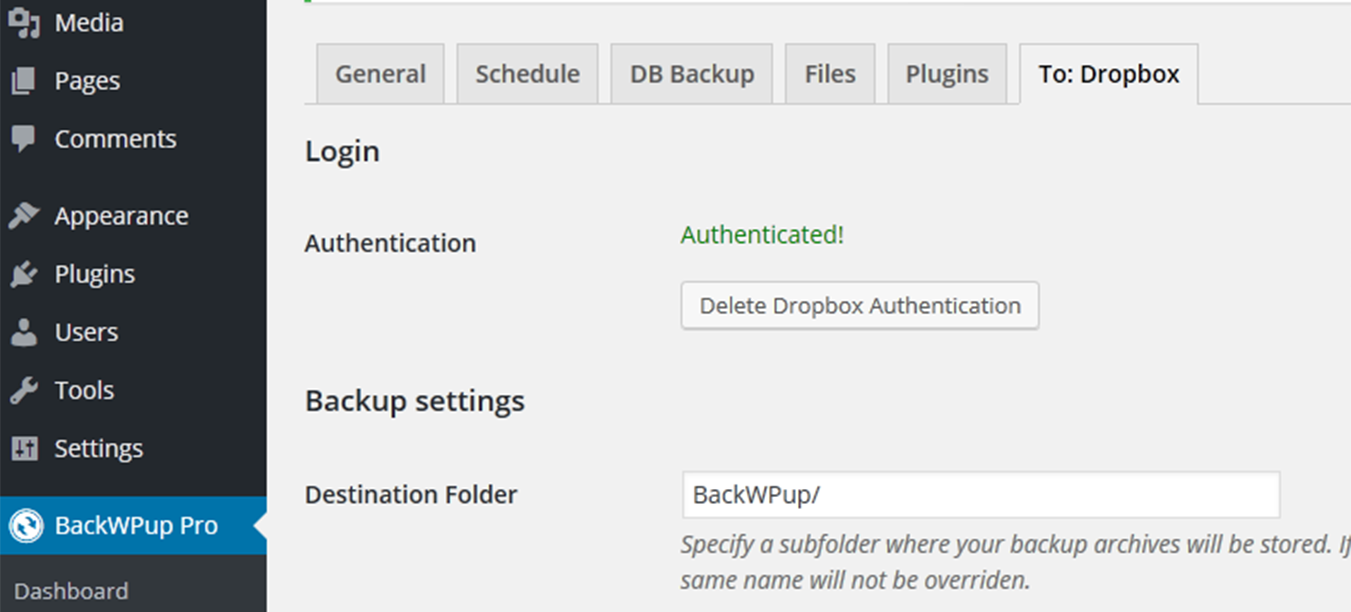Click the Settings sliders icon

[x=25, y=448]
